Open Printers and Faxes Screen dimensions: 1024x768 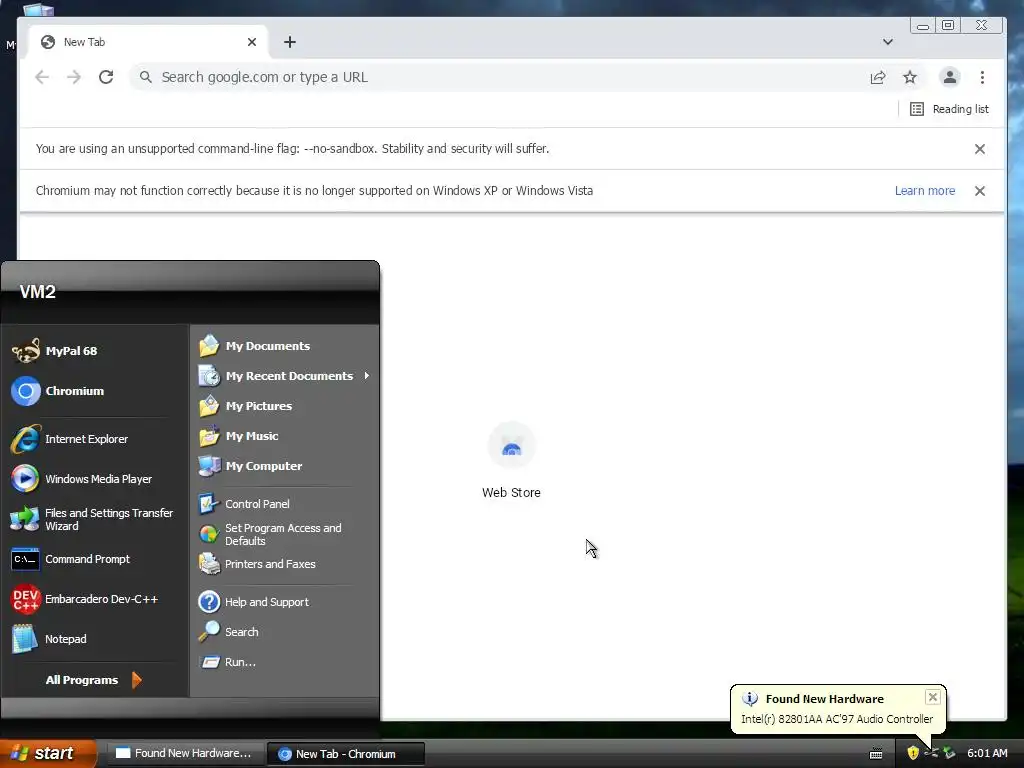(284, 564)
